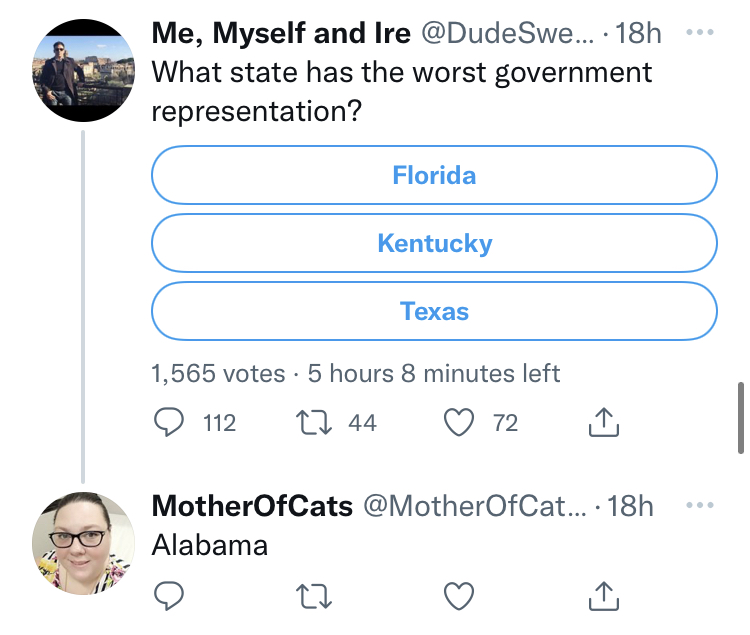
Task: Reply to the poll tweet with 112 comments
Action: tap(169, 422)
